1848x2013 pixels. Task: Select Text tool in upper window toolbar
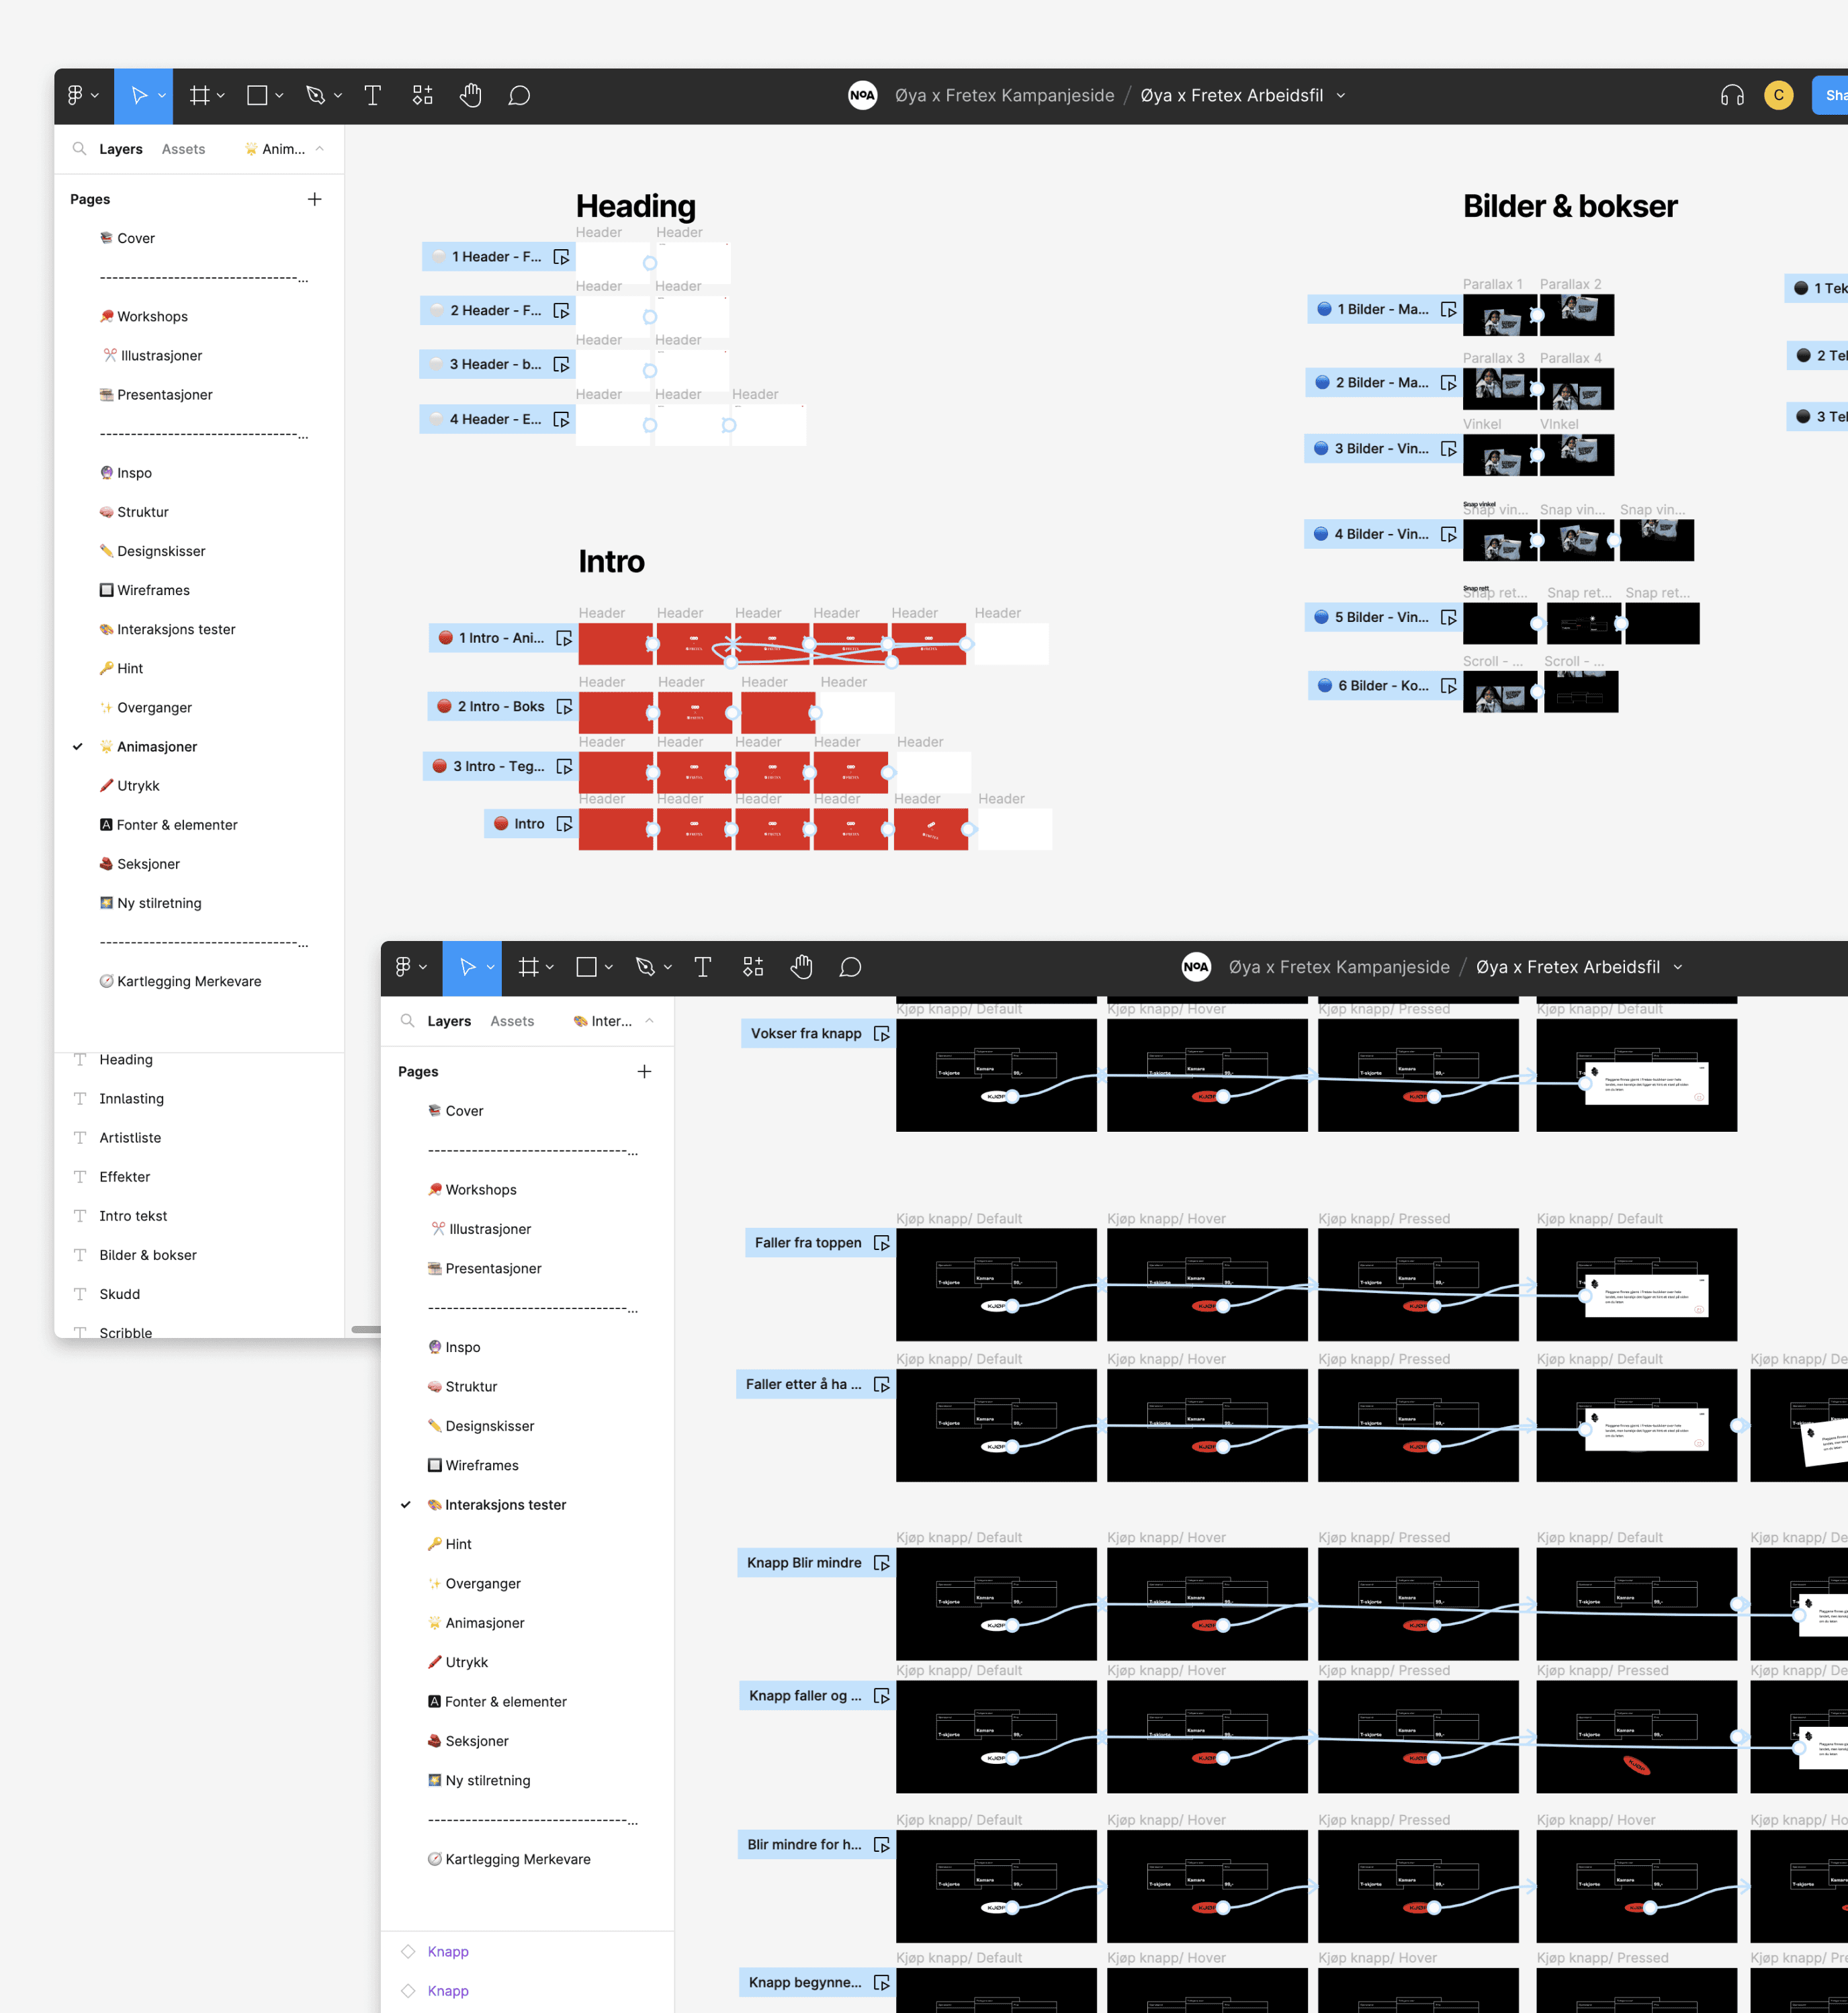click(373, 96)
